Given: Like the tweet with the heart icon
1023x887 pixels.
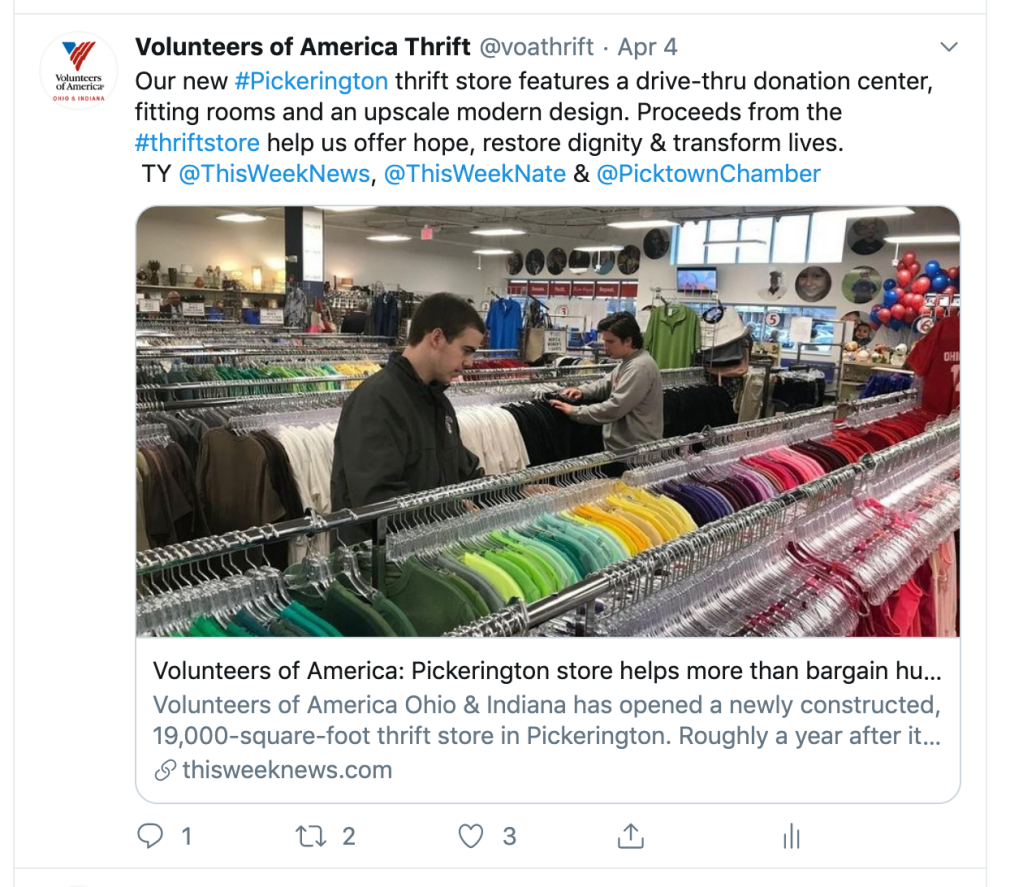Looking at the screenshot, I should coord(470,835).
